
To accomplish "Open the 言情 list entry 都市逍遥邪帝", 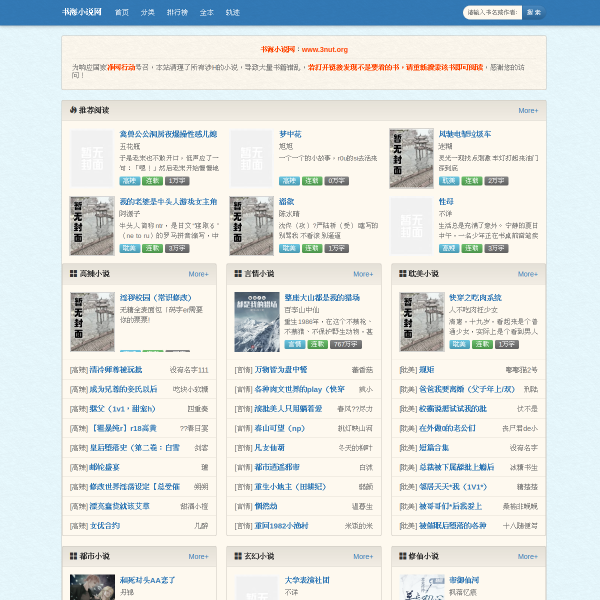I will pos(277,467).
